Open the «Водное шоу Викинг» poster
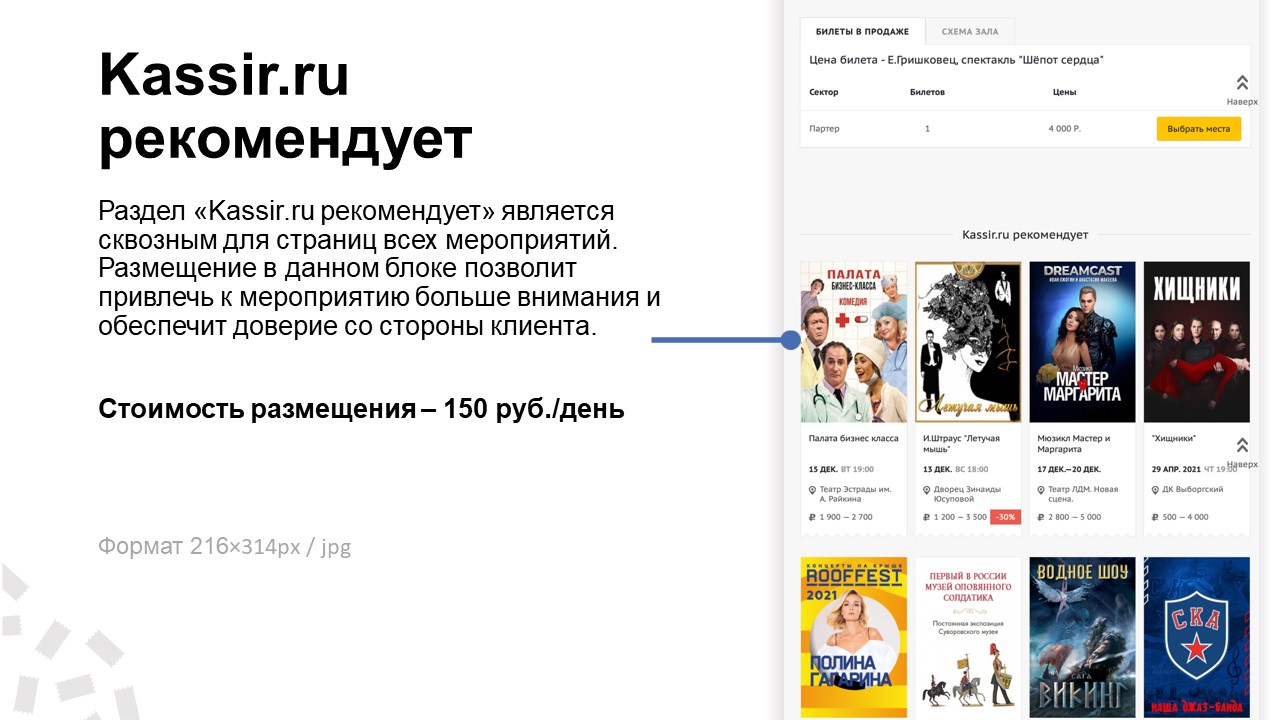 [x=1082, y=637]
